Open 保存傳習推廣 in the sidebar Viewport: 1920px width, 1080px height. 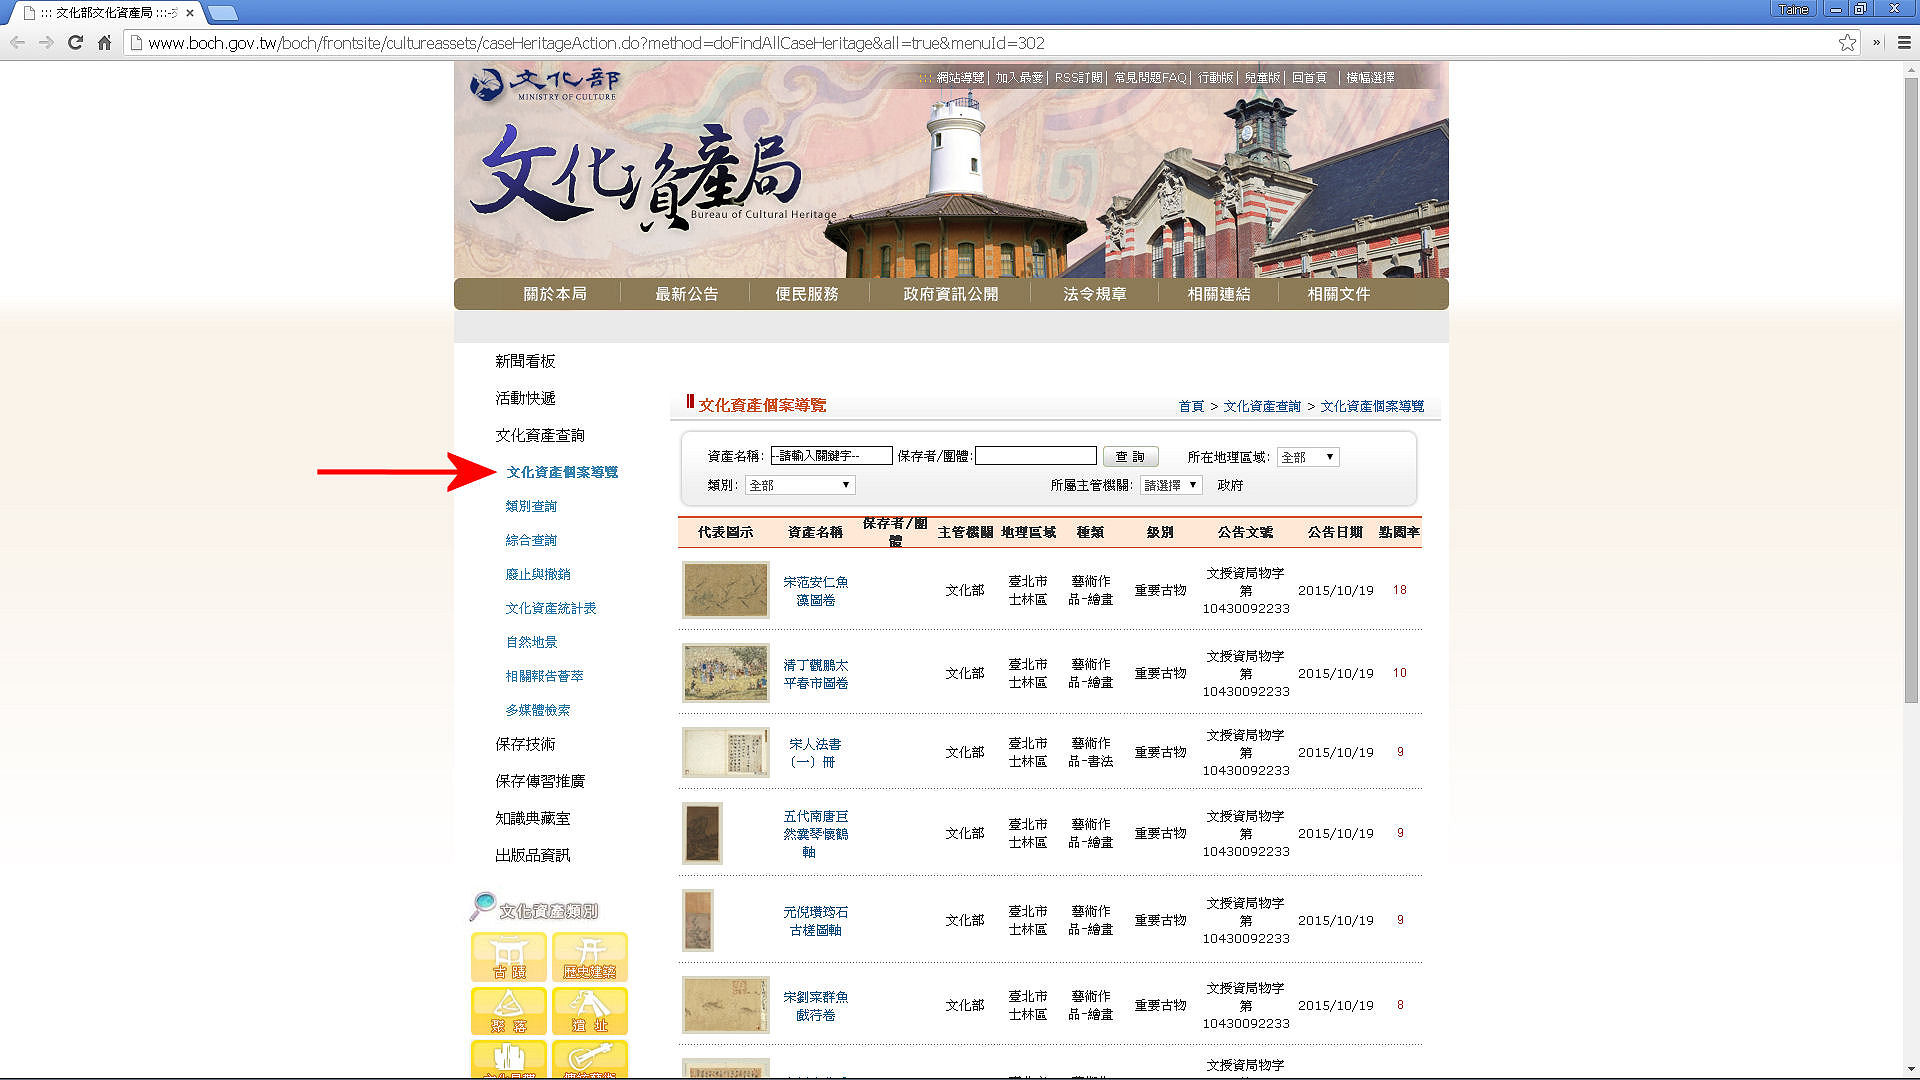pos(540,781)
